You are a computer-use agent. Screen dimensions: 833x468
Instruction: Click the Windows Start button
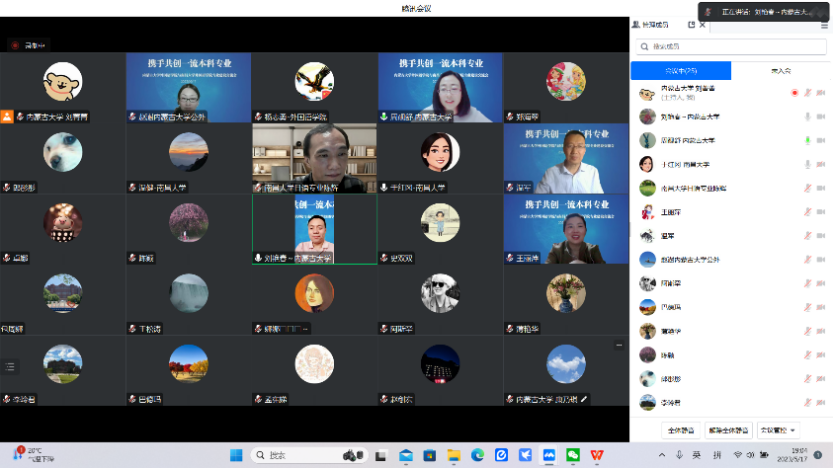coord(237,455)
